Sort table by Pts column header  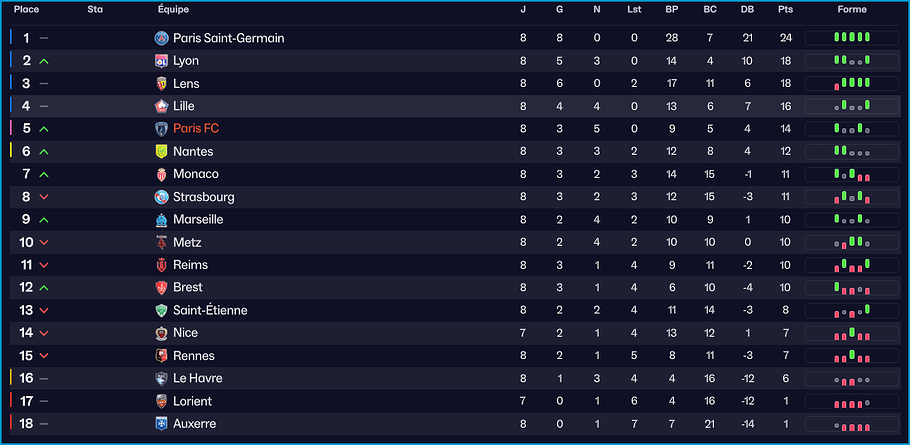pyautogui.click(x=785, y=10)
